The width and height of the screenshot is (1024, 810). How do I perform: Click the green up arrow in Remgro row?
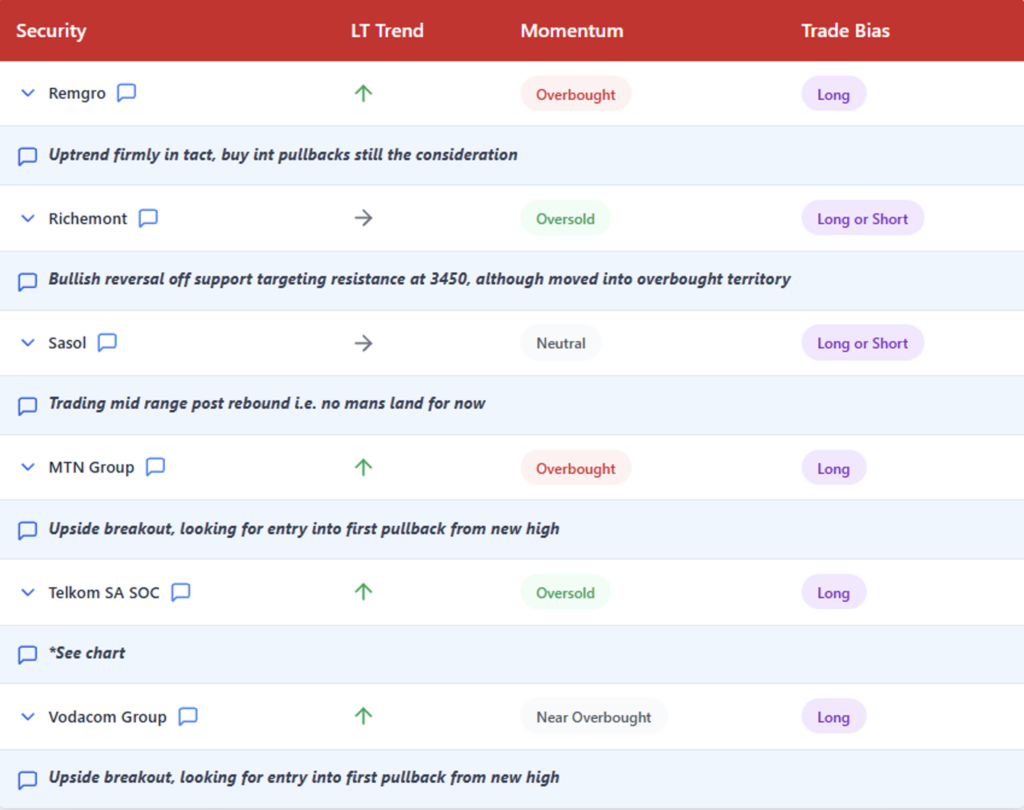click(x=363, y=93)
